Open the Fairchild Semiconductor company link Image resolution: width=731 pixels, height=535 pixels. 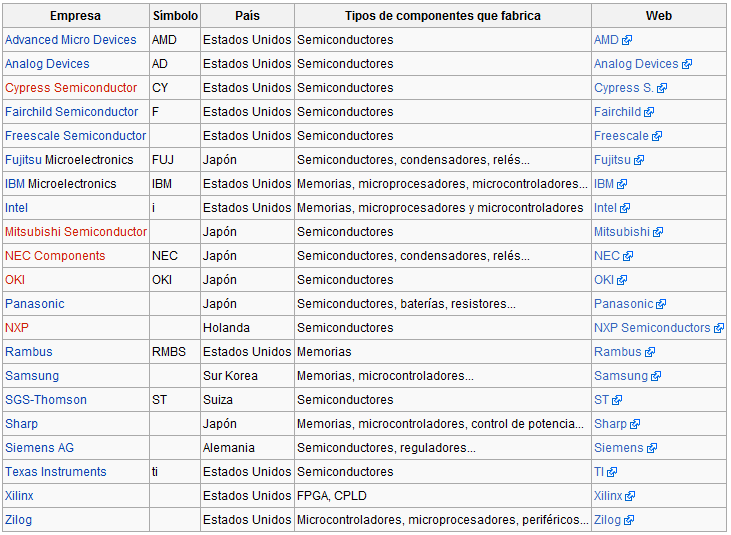(x=71, y=112)
